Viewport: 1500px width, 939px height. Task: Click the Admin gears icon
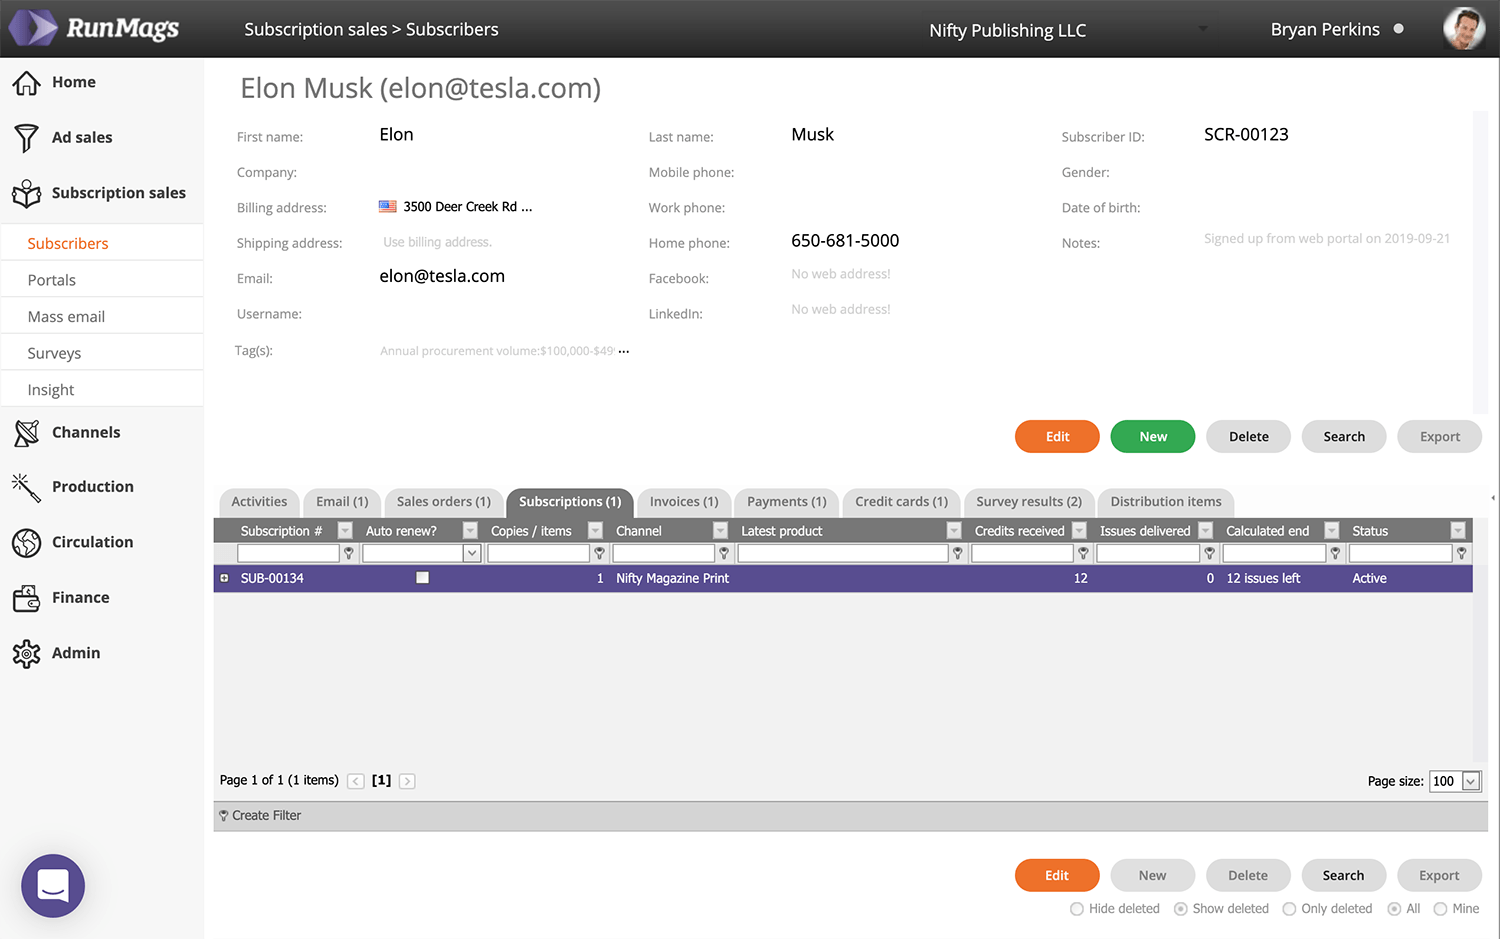click(27, 653)
